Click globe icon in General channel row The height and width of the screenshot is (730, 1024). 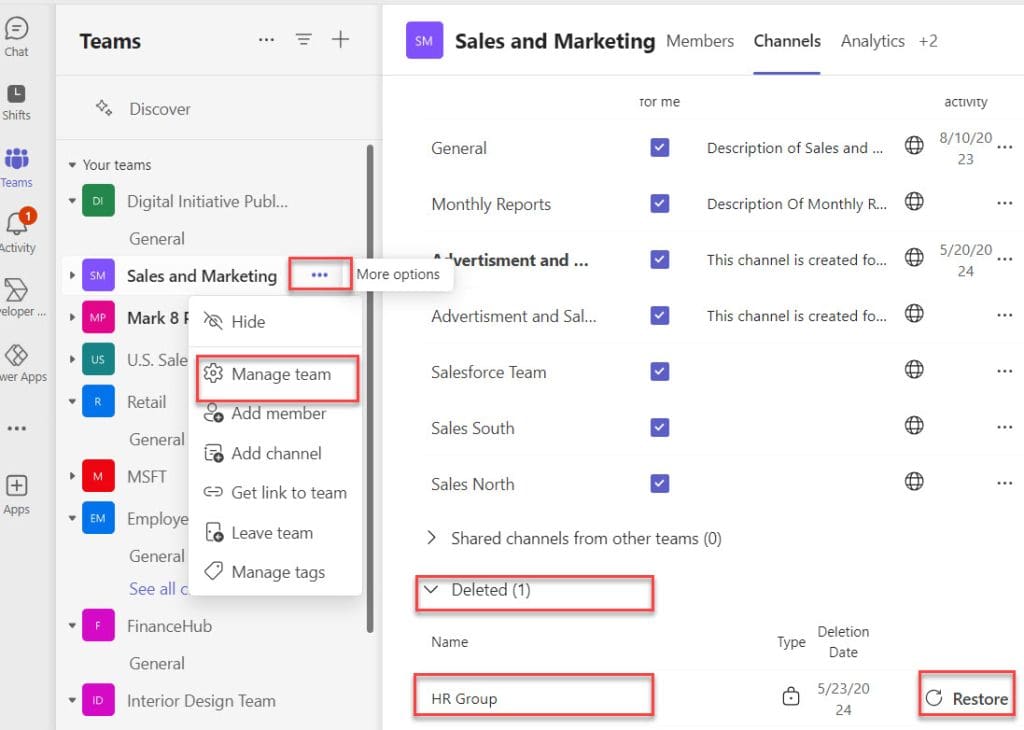click(914, 145)
